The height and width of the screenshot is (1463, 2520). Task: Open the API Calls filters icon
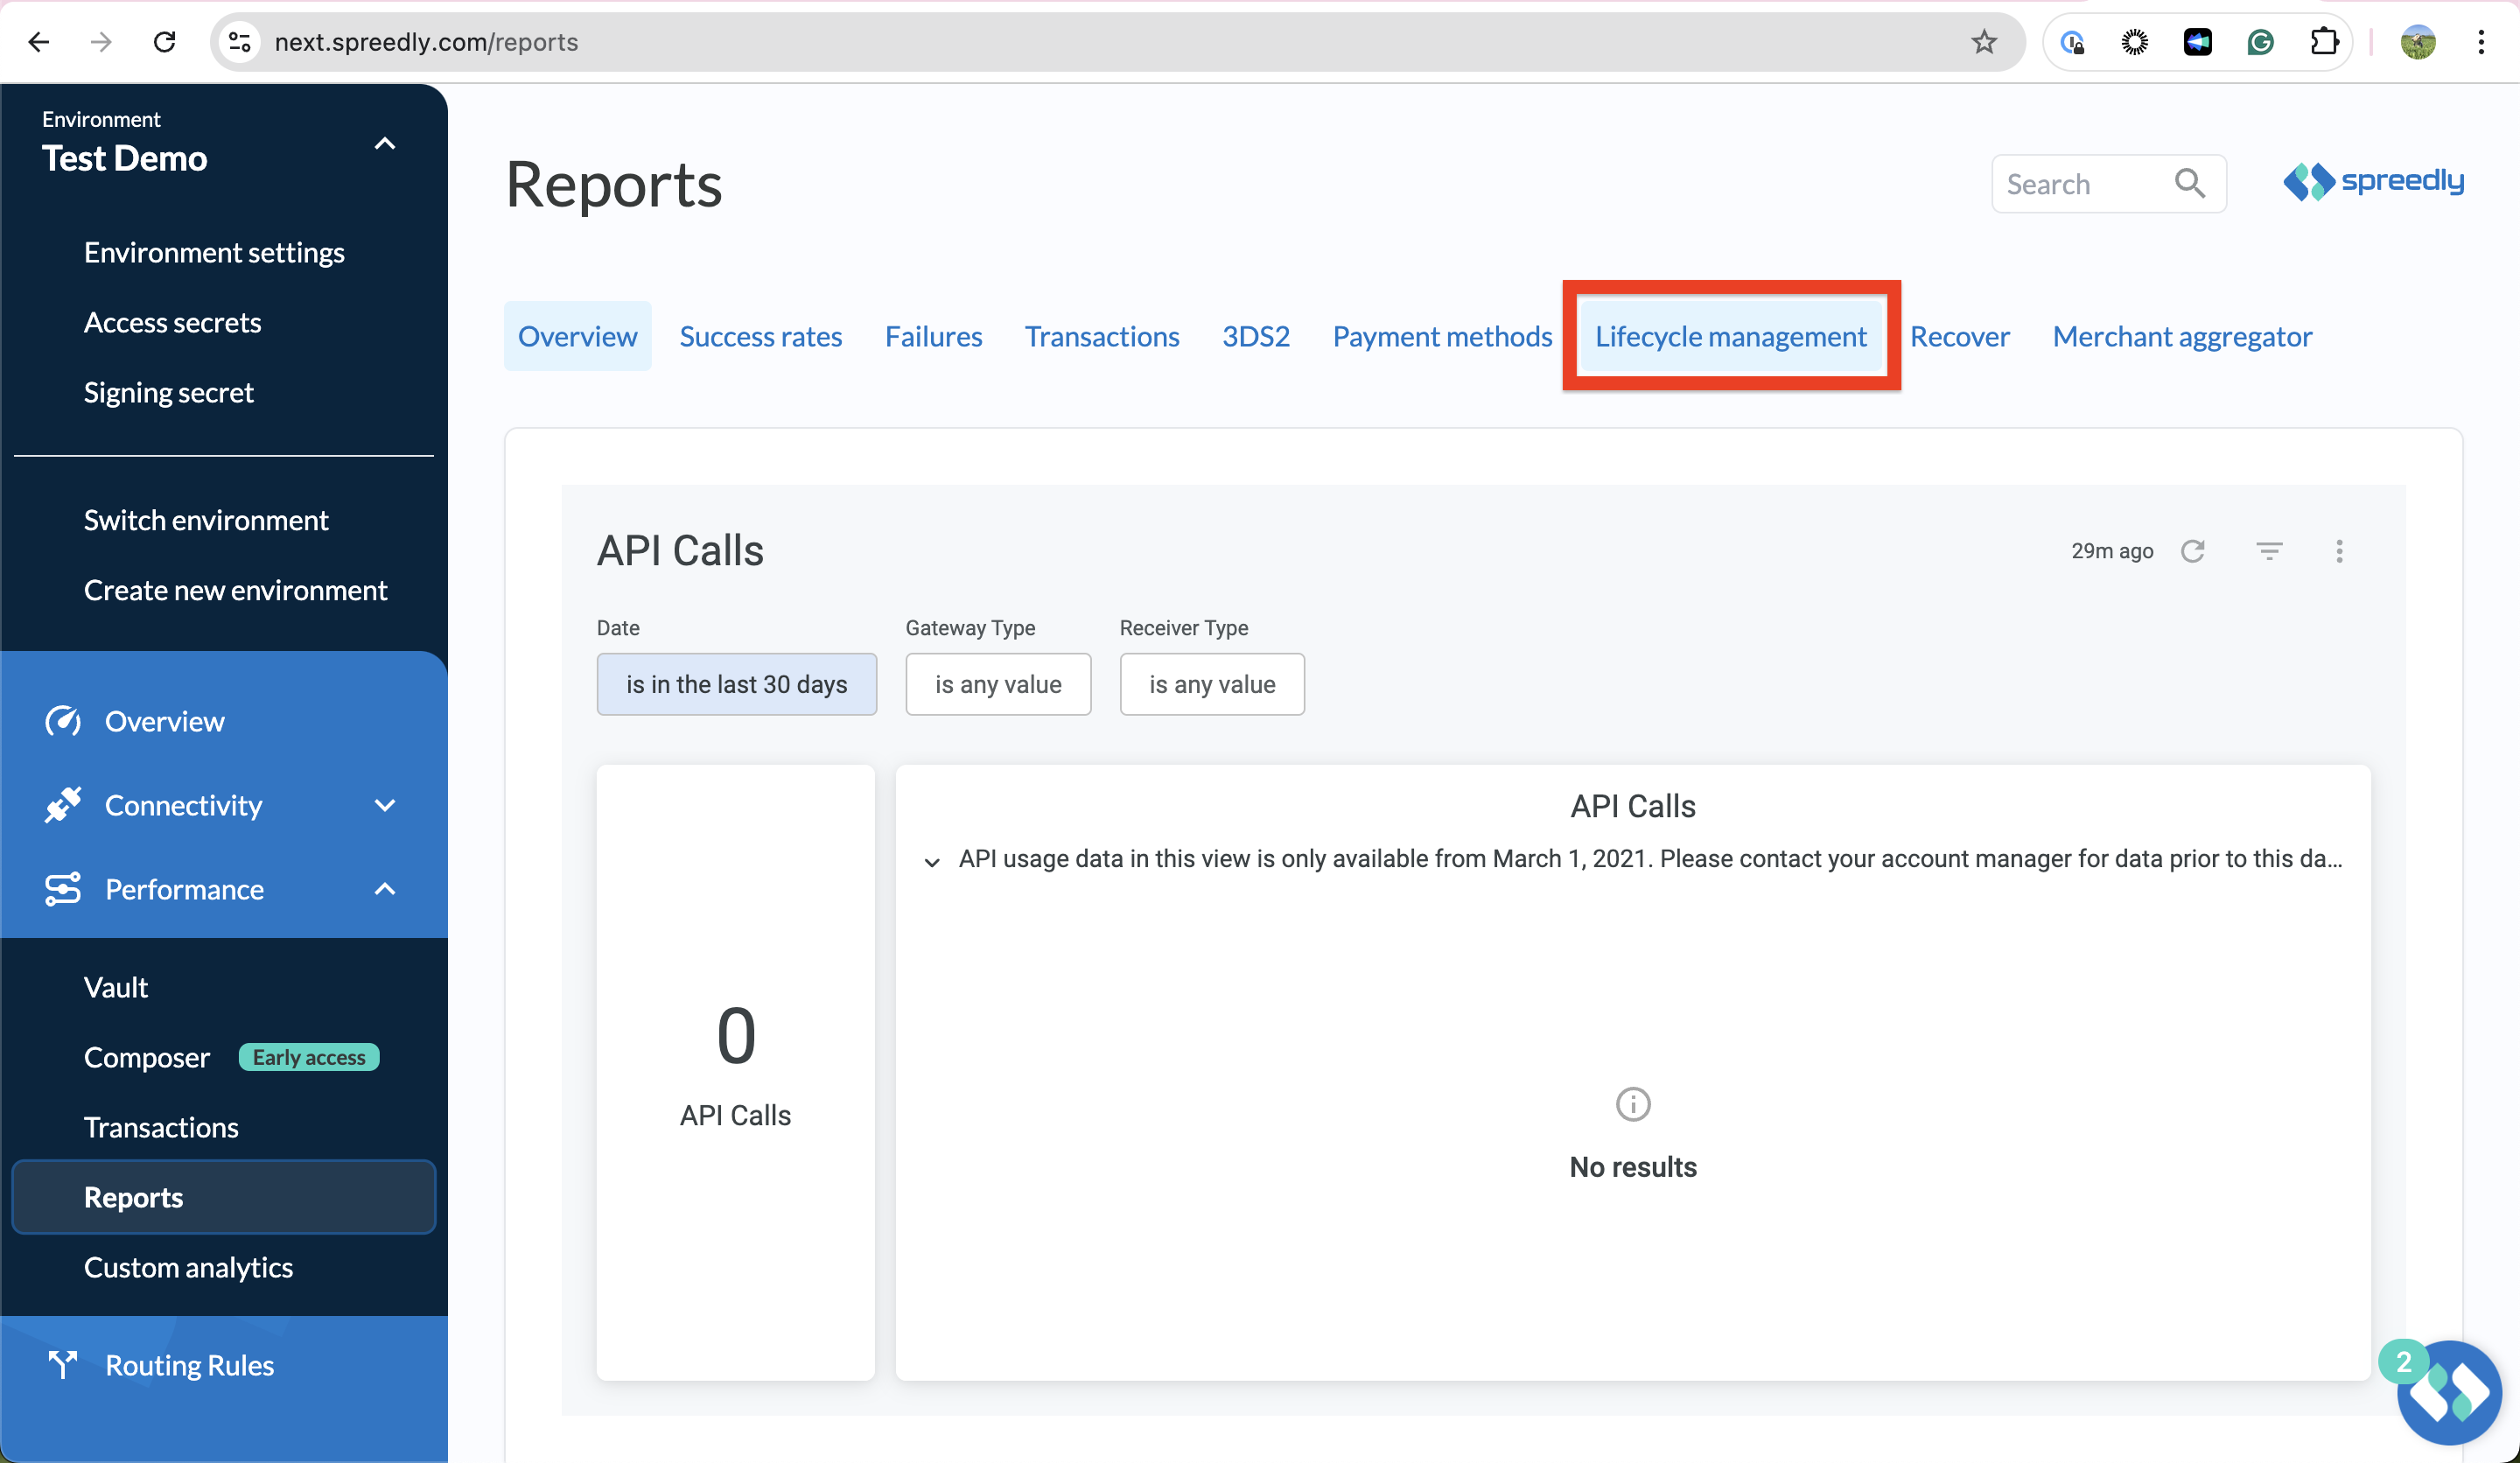tap(2269, 551)
